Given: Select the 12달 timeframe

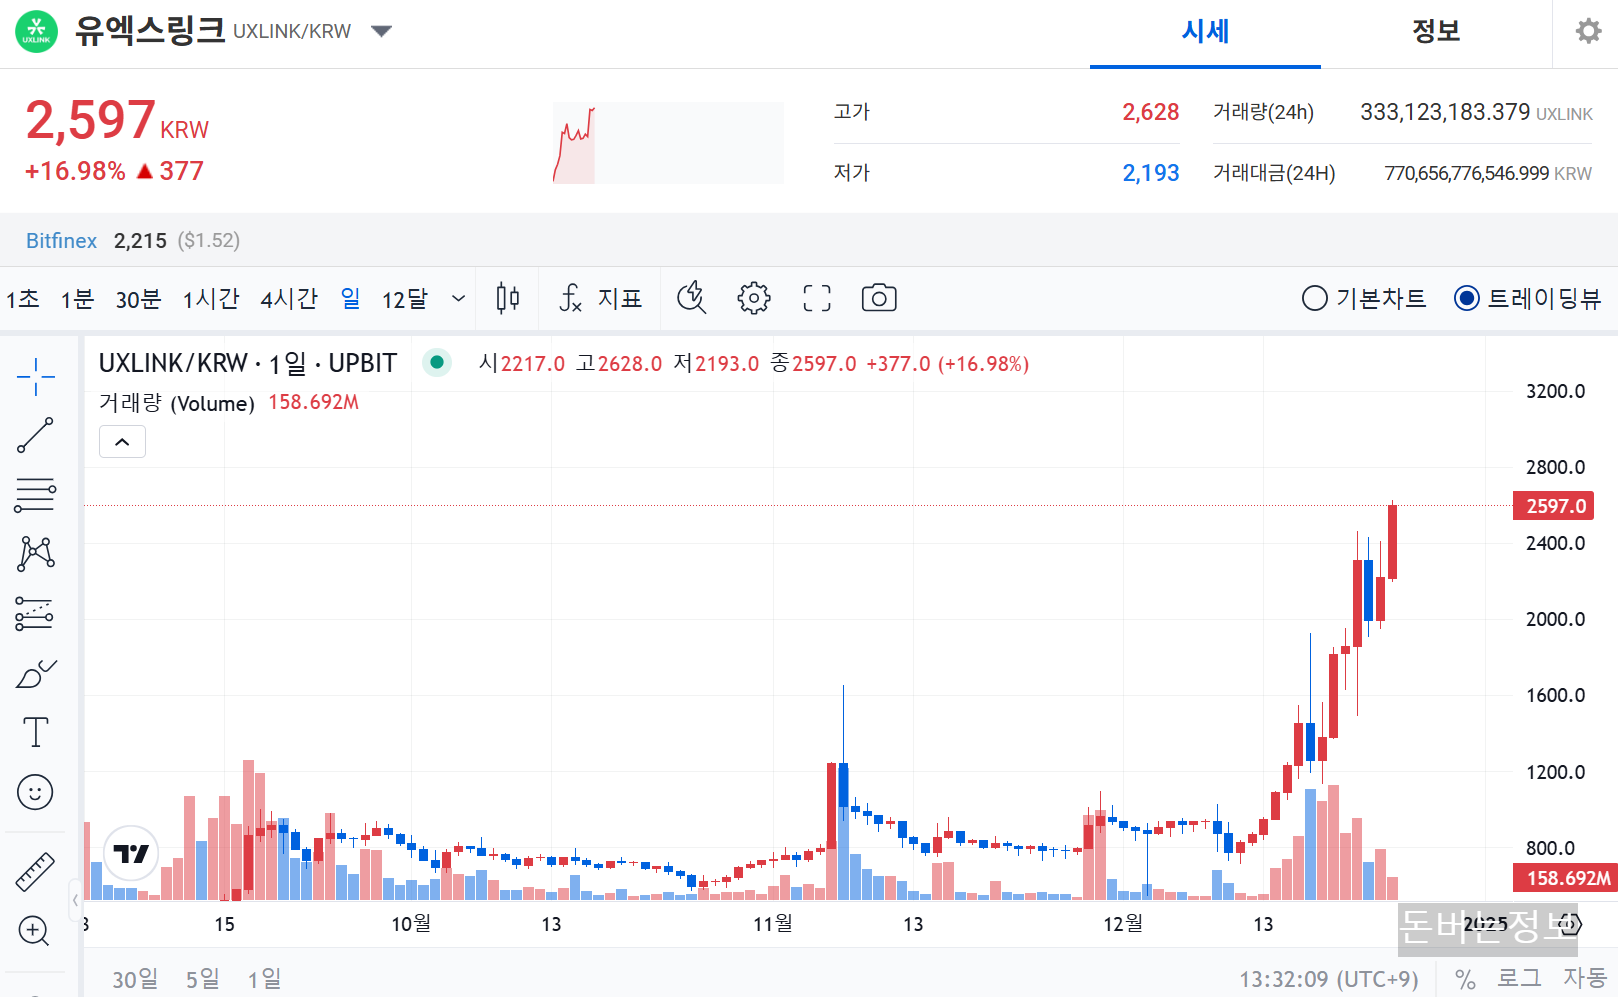Looking at the screenshot, I should [x=405, y=298].
